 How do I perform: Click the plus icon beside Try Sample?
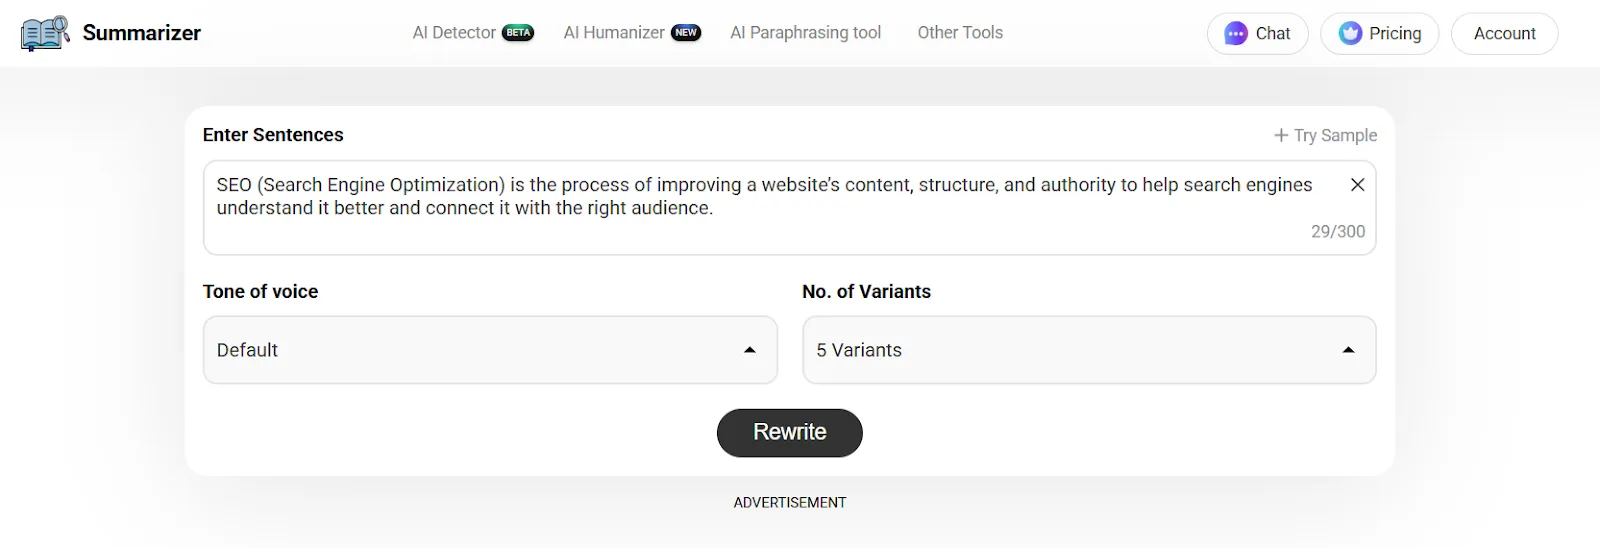pos(1280,135)
